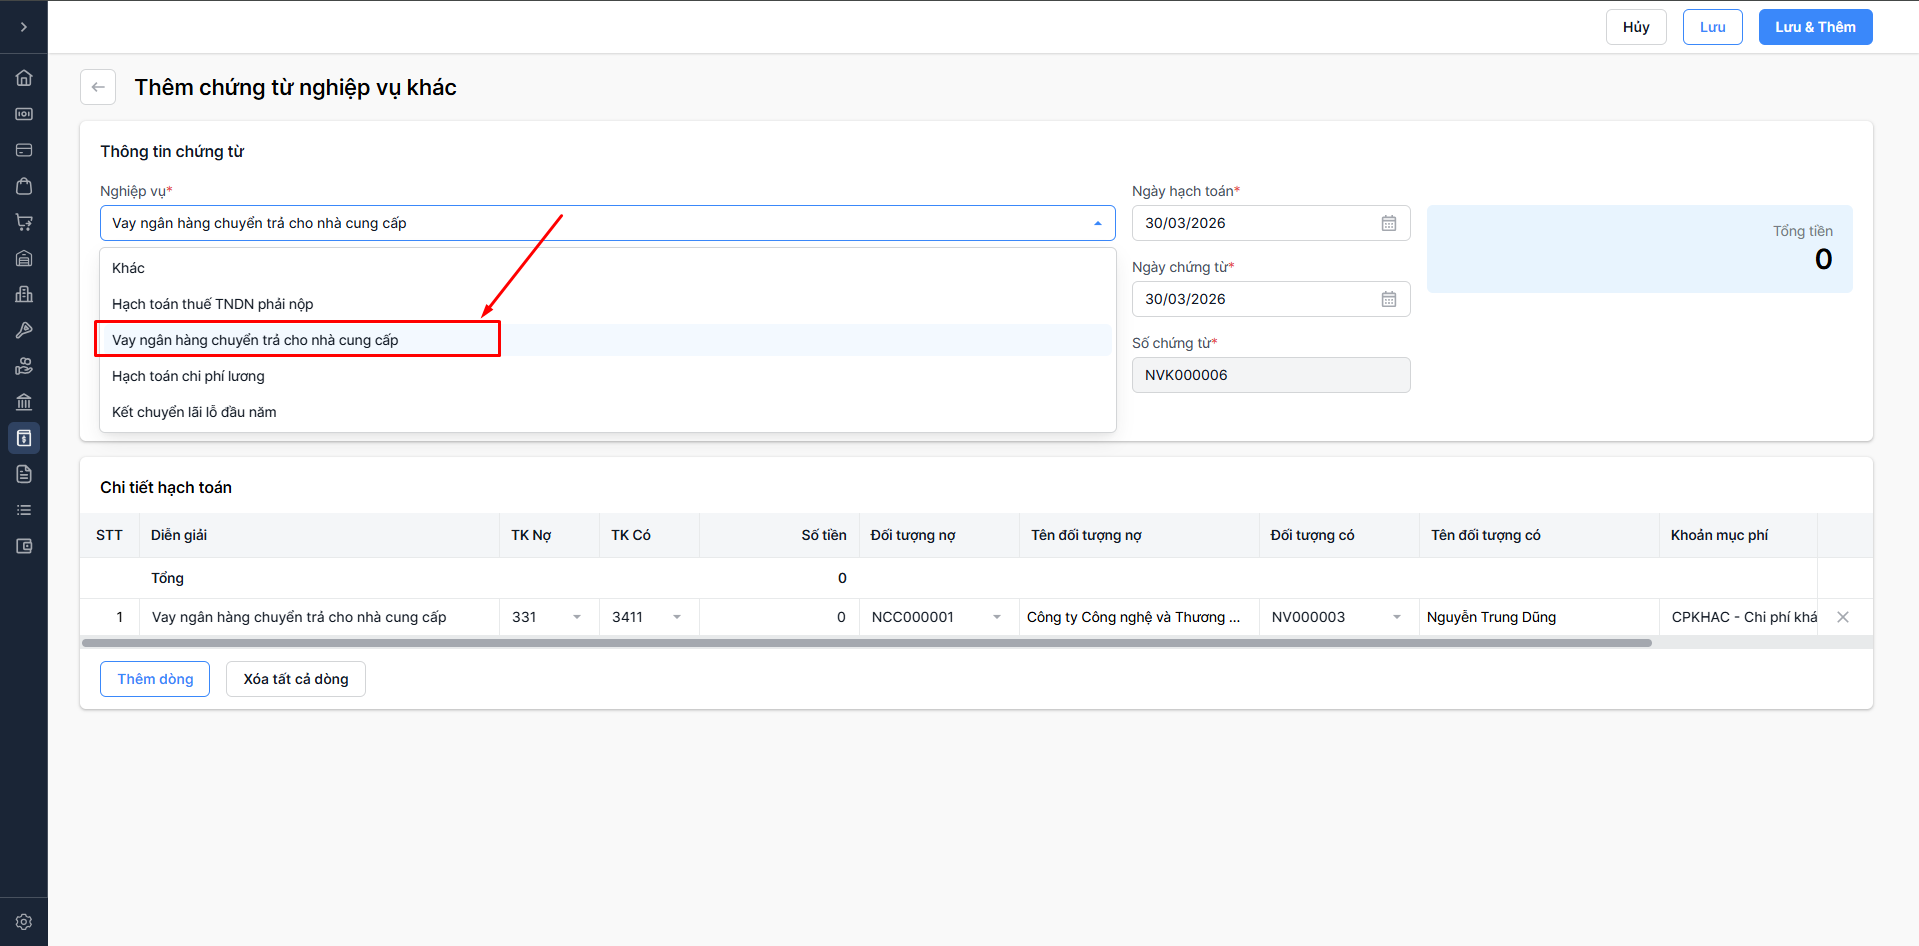Select 'Hạch toán chi phí lương' option
The height and width of the screenshot is (946, 1919).
[x=188, y=376]
